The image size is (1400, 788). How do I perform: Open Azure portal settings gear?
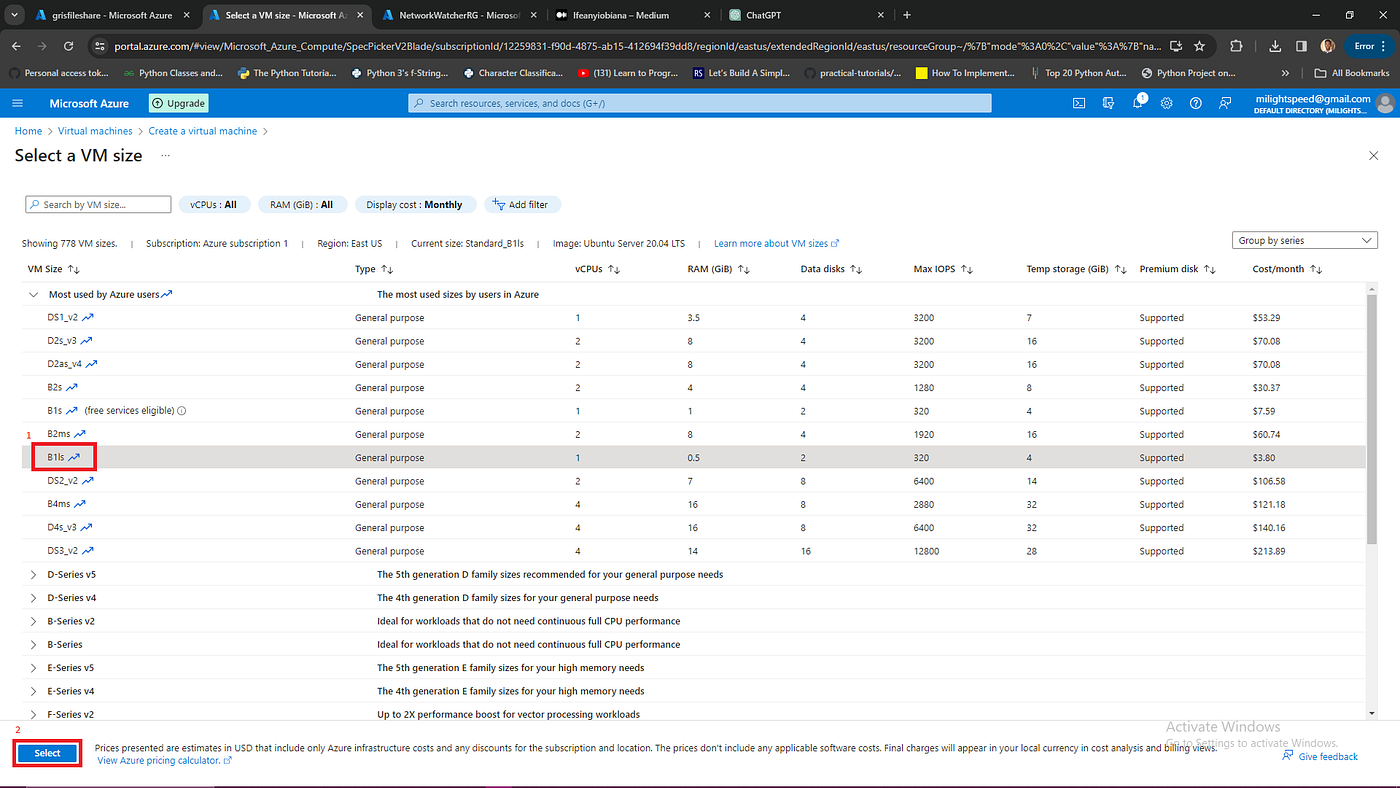[1166, 103]
